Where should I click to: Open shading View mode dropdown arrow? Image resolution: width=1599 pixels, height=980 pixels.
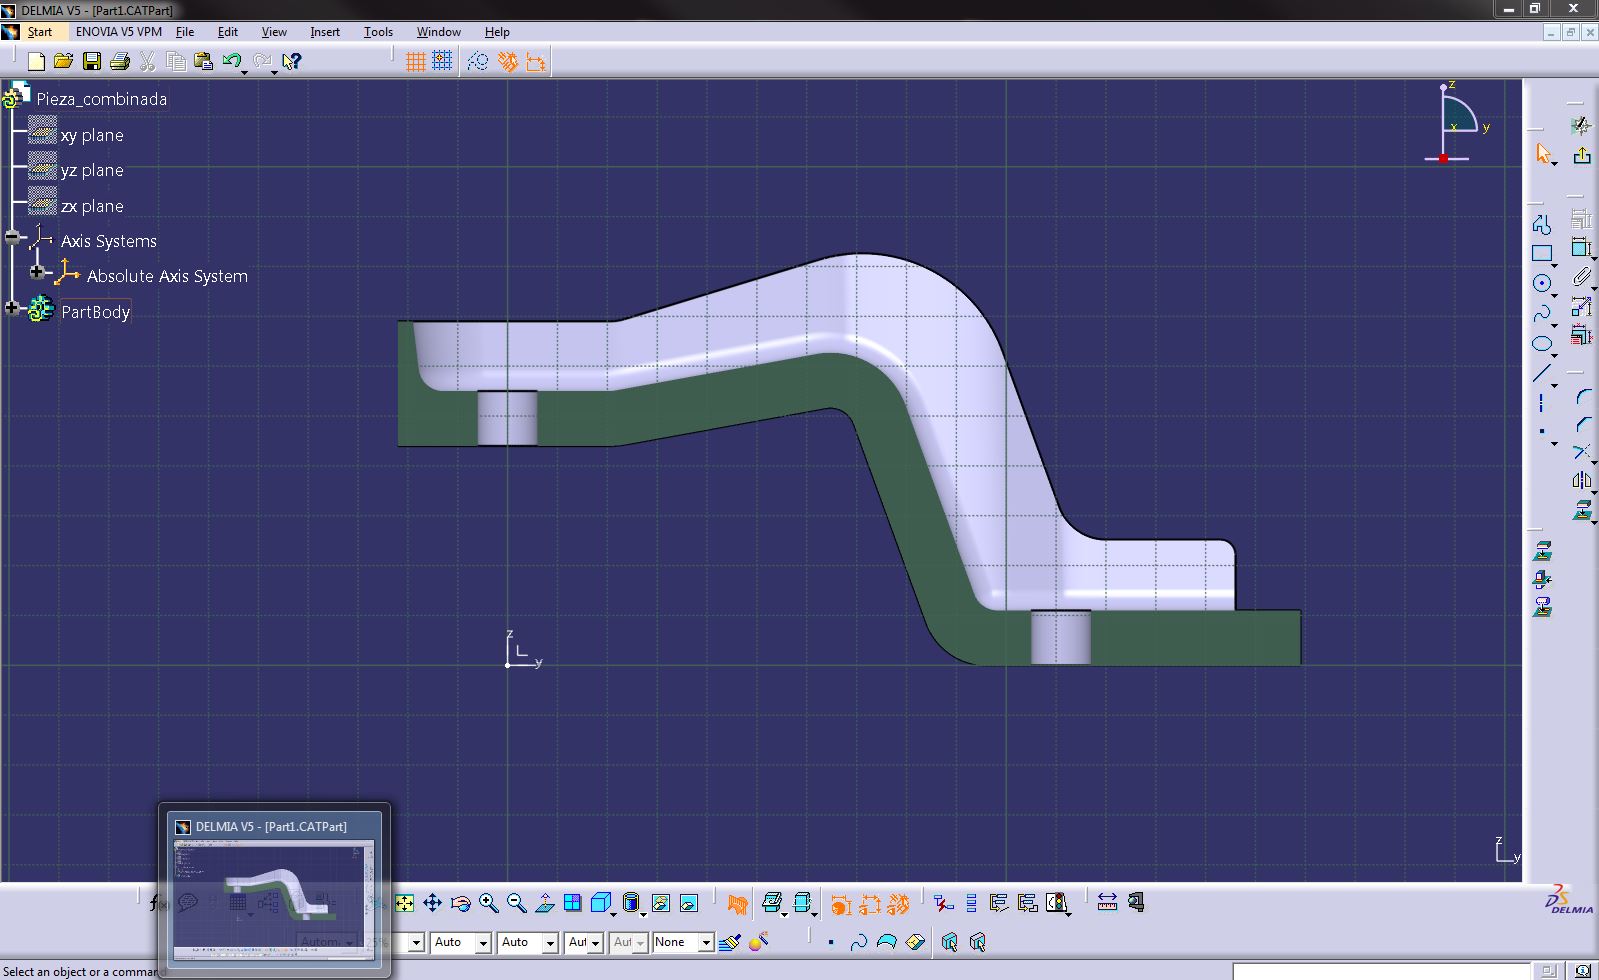coord(642,913)
